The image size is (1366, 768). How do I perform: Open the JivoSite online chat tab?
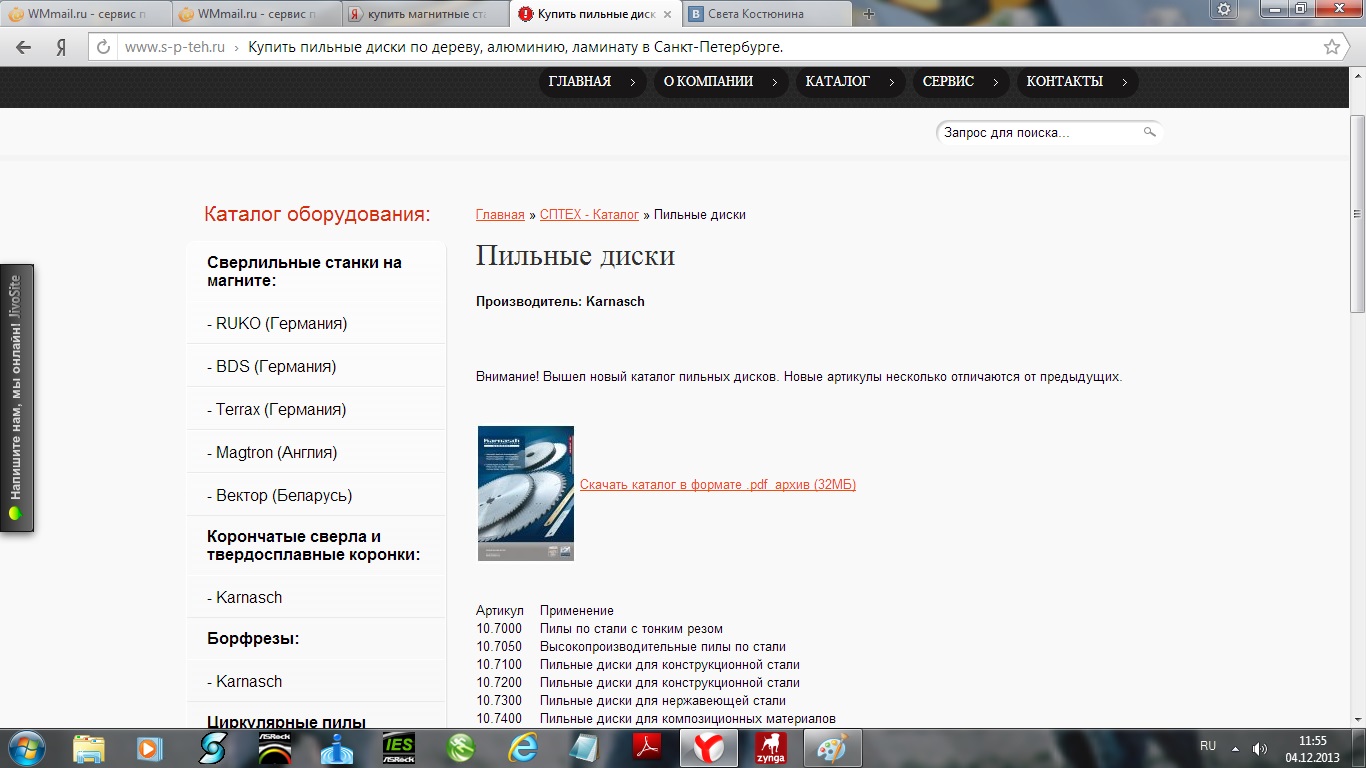17,398
